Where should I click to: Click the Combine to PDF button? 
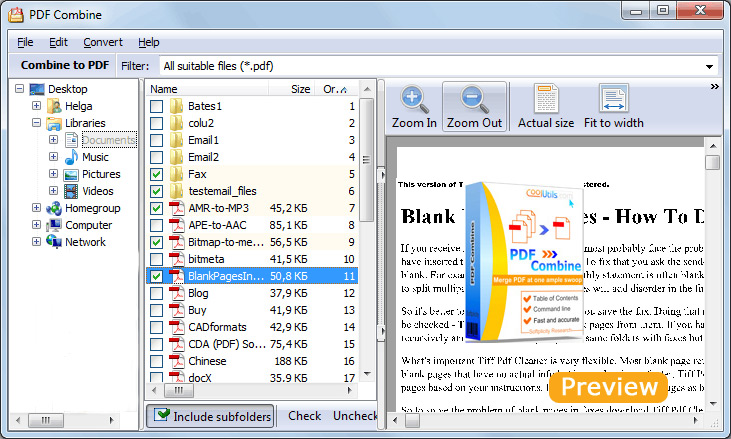[65, 65]
